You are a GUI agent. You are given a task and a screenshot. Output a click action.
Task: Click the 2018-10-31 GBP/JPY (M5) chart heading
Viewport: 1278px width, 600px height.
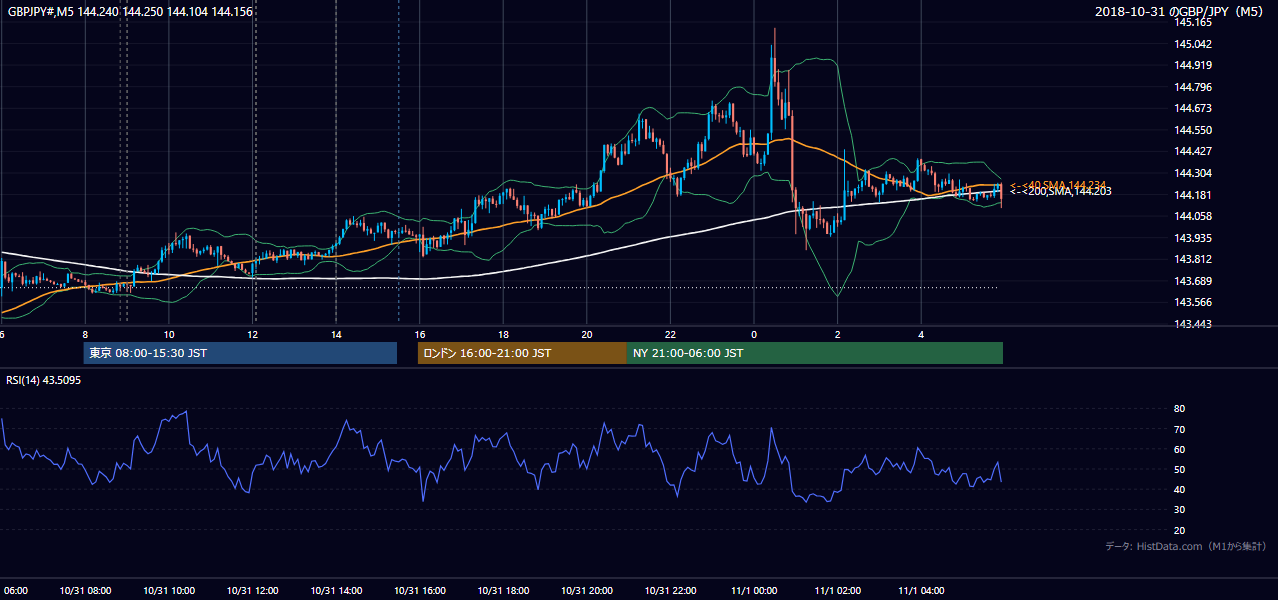tap(1180, 11)
